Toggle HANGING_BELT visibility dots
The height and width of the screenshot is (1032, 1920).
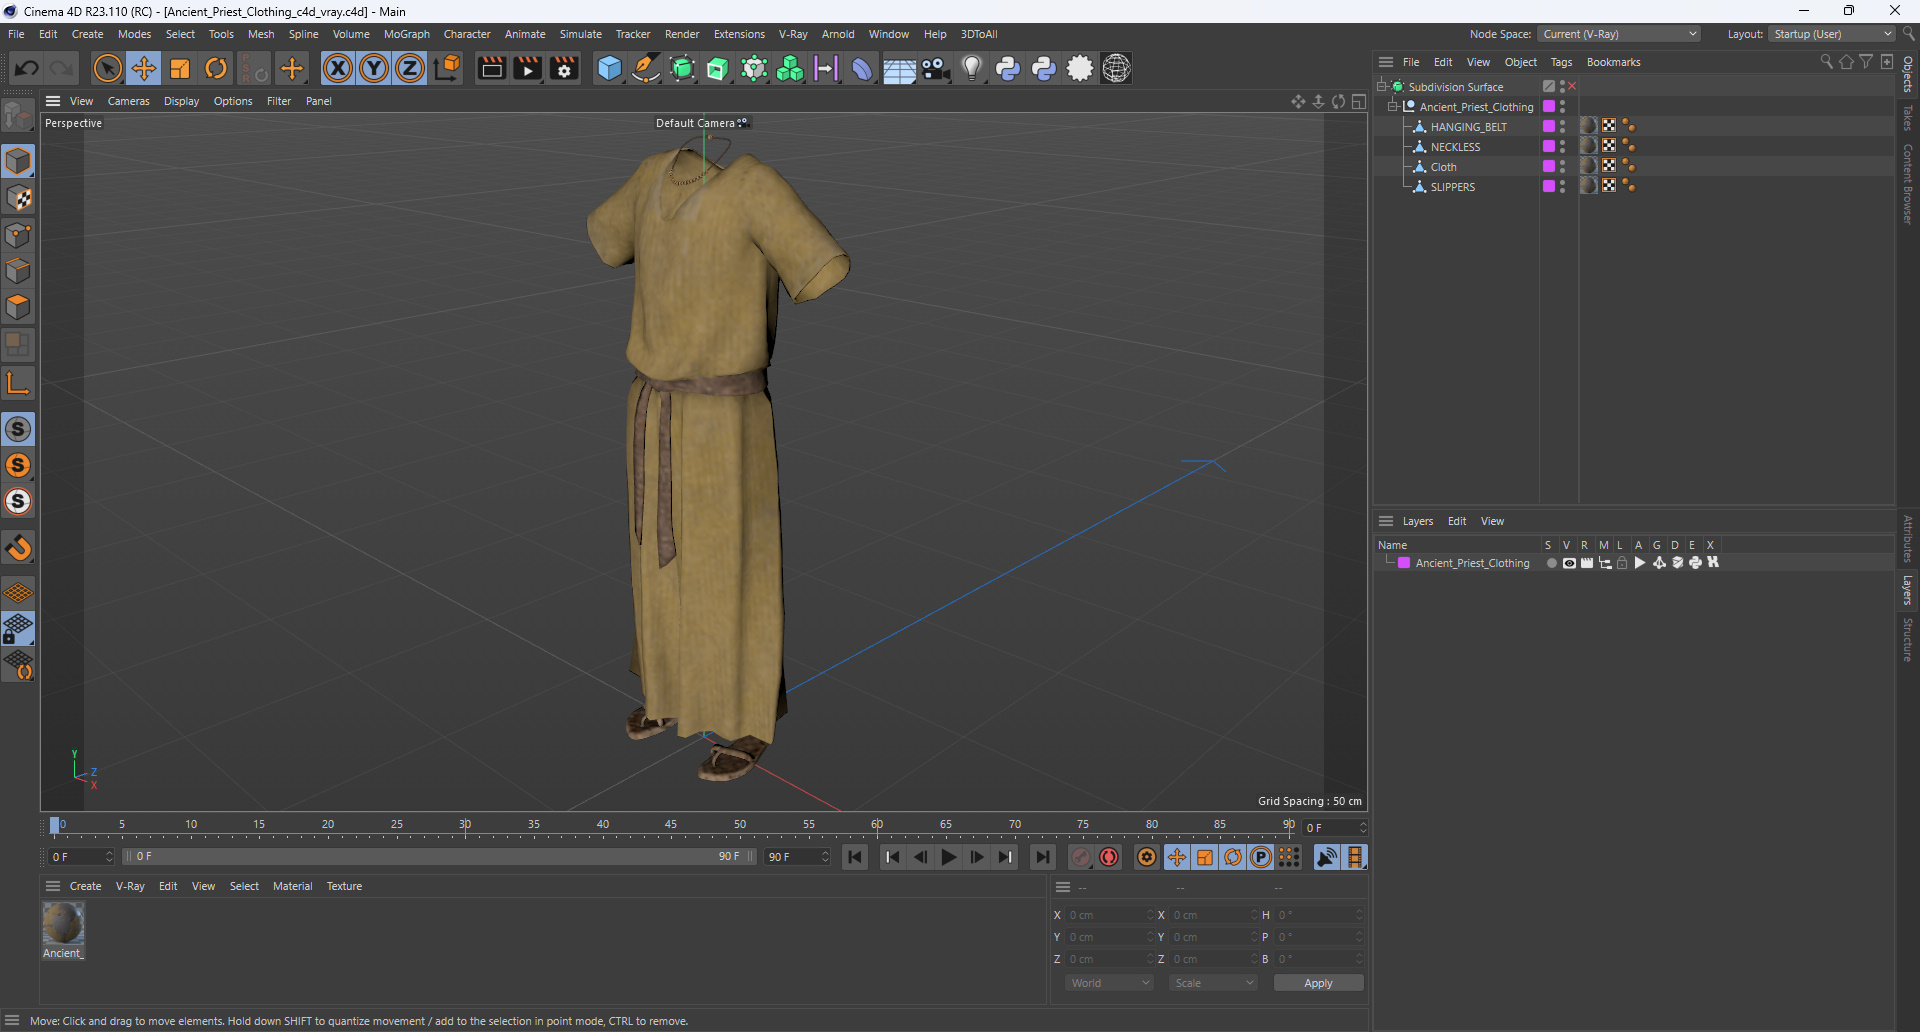click(1562, 126)
